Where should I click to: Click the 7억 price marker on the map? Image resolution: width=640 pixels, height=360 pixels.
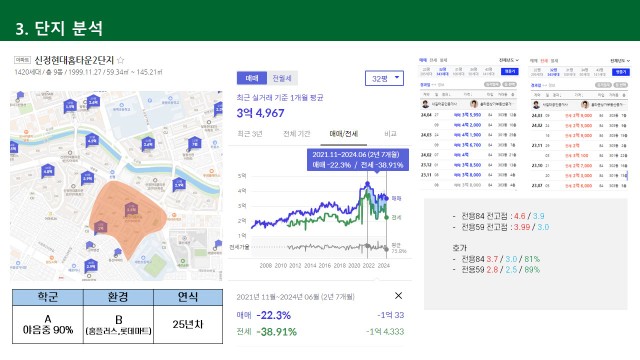[195, 143]
